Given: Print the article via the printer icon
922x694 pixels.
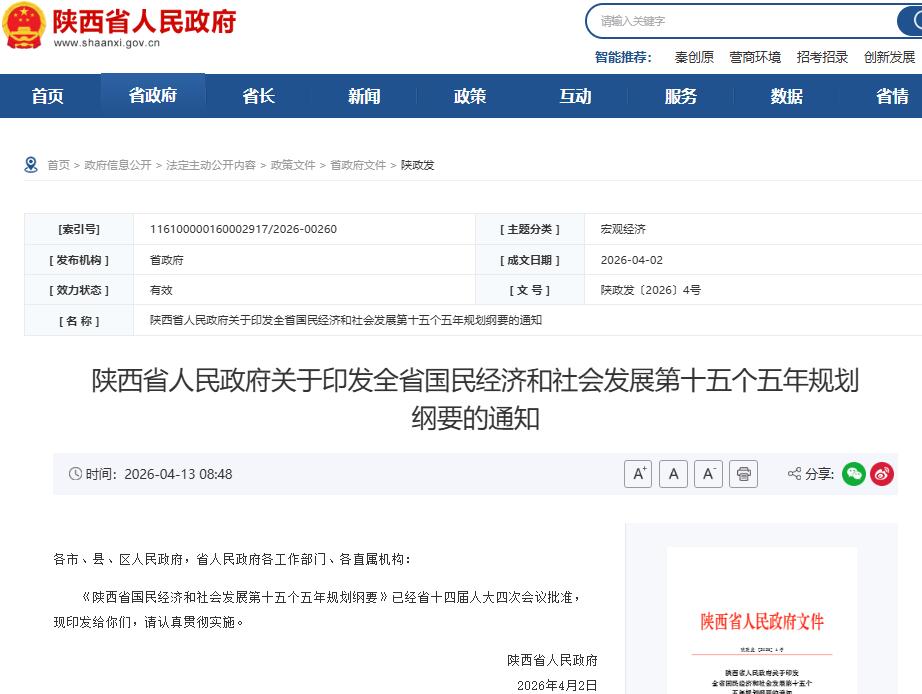Looking at the screenshot, I should [743, 474].
